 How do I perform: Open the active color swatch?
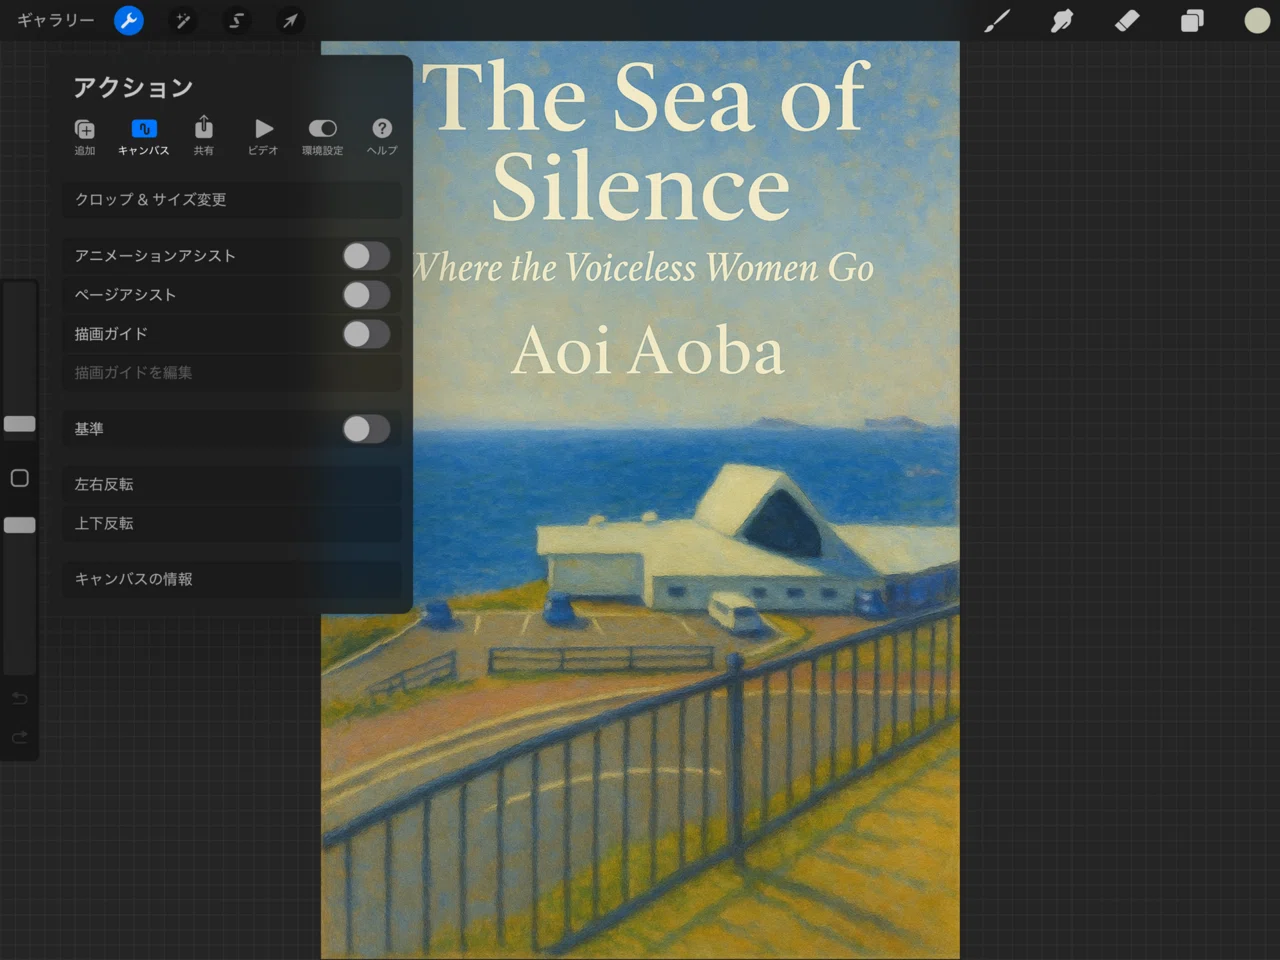[x=1257, y=20]
